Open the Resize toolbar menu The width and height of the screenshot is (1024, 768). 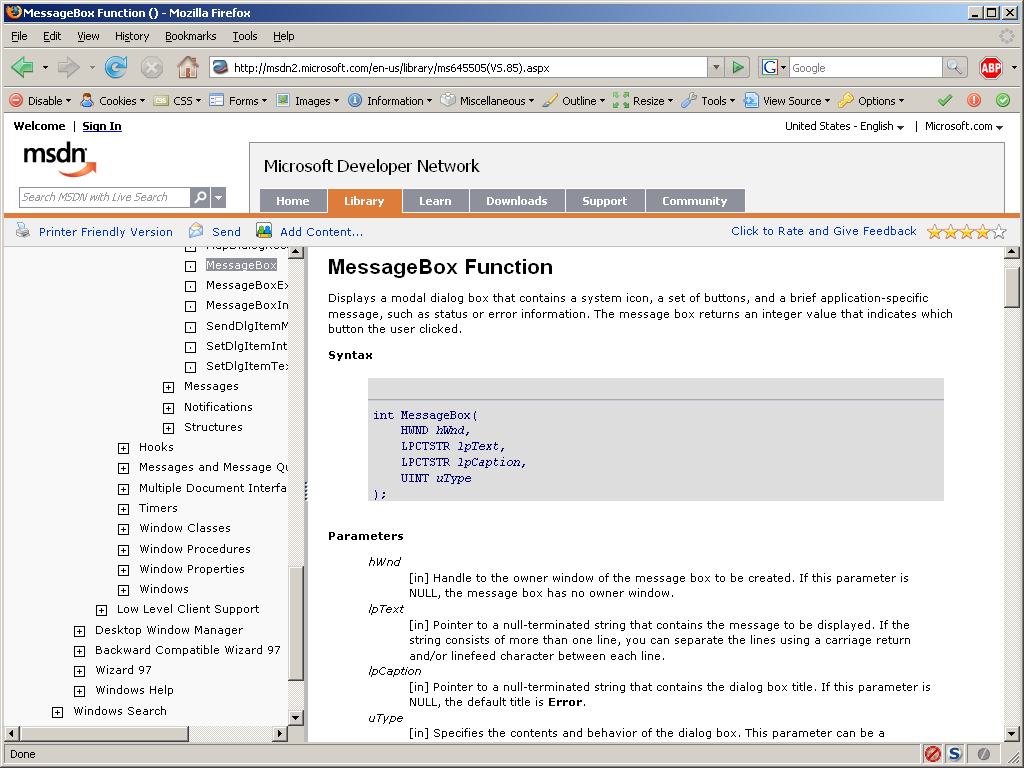[643, 101]
